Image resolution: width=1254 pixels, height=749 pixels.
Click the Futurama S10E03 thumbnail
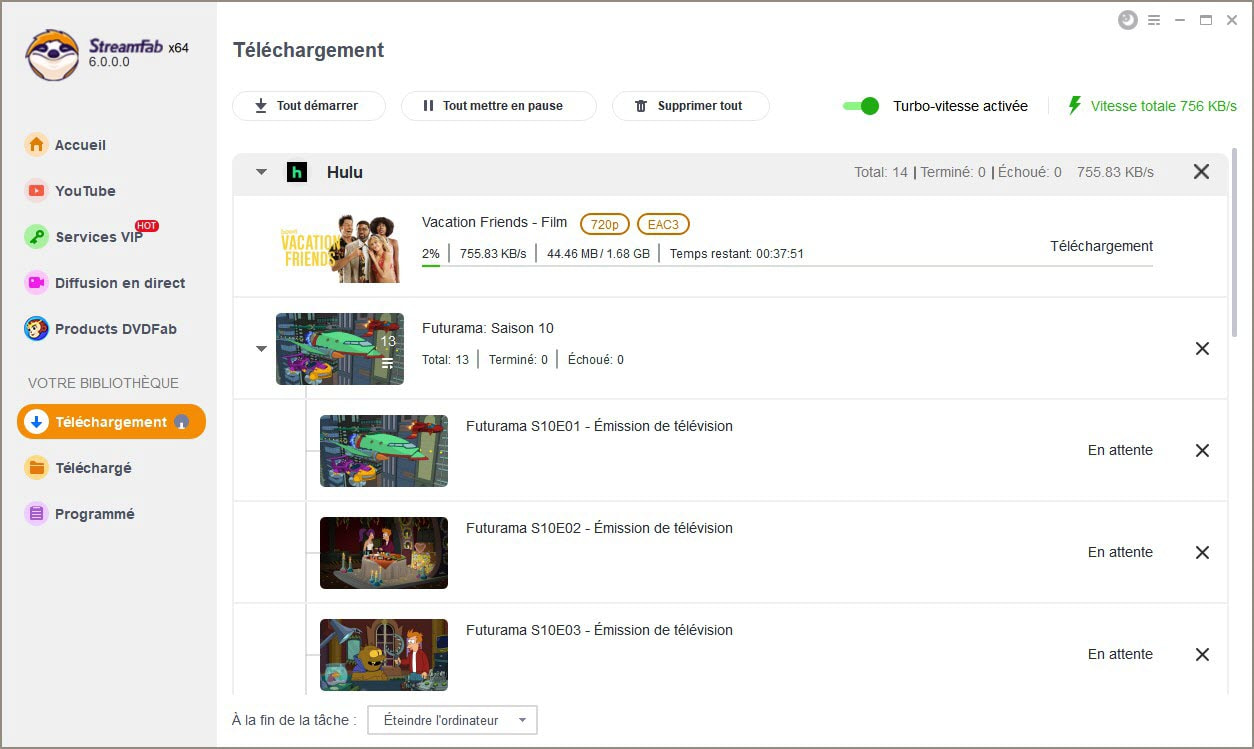pyautogui.click(x=384, y=655)
